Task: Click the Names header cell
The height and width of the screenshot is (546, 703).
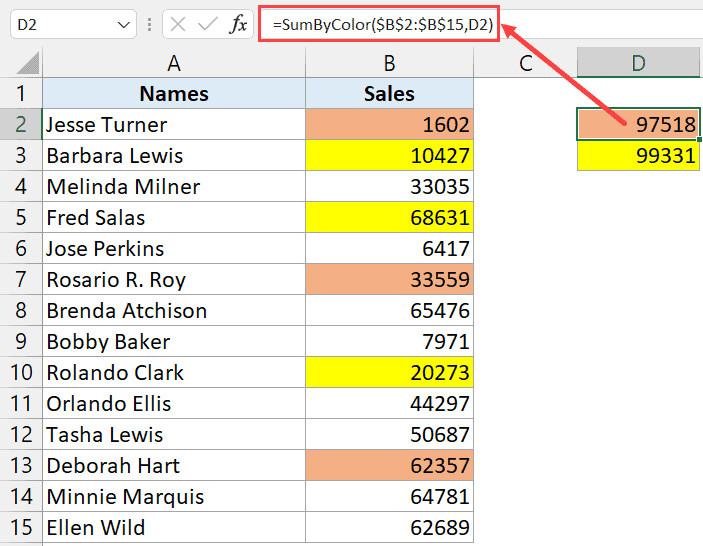Action: click(x=174, y=94)
